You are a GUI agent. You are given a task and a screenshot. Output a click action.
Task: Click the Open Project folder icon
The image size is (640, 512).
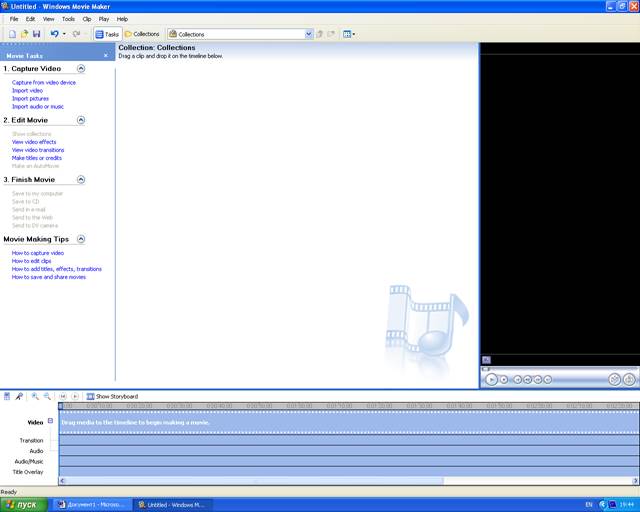pos(24,34)
